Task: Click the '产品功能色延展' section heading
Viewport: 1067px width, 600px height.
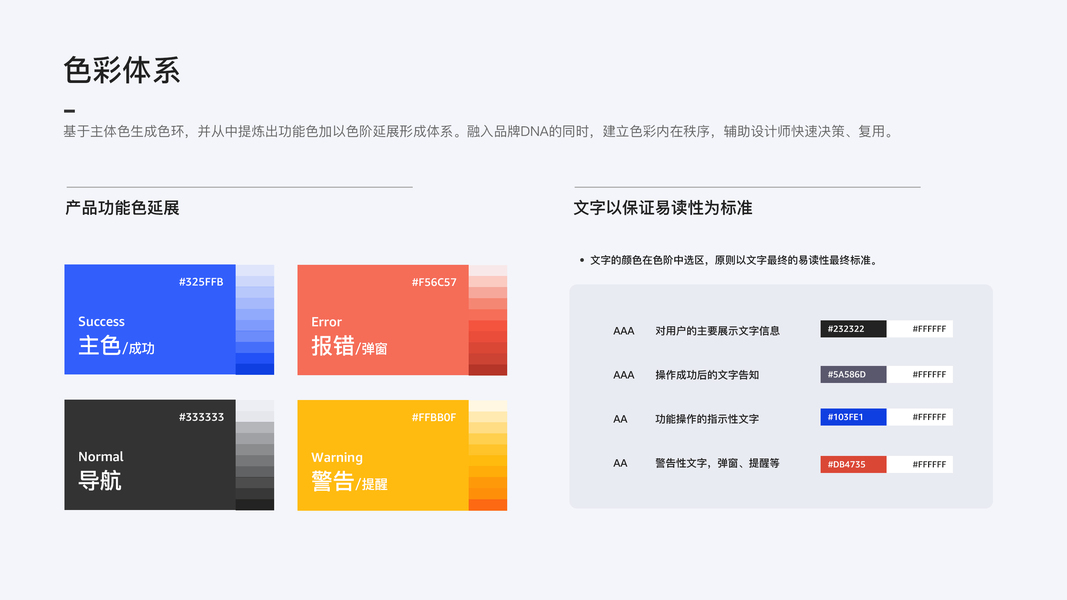Action: click(122, 208)
